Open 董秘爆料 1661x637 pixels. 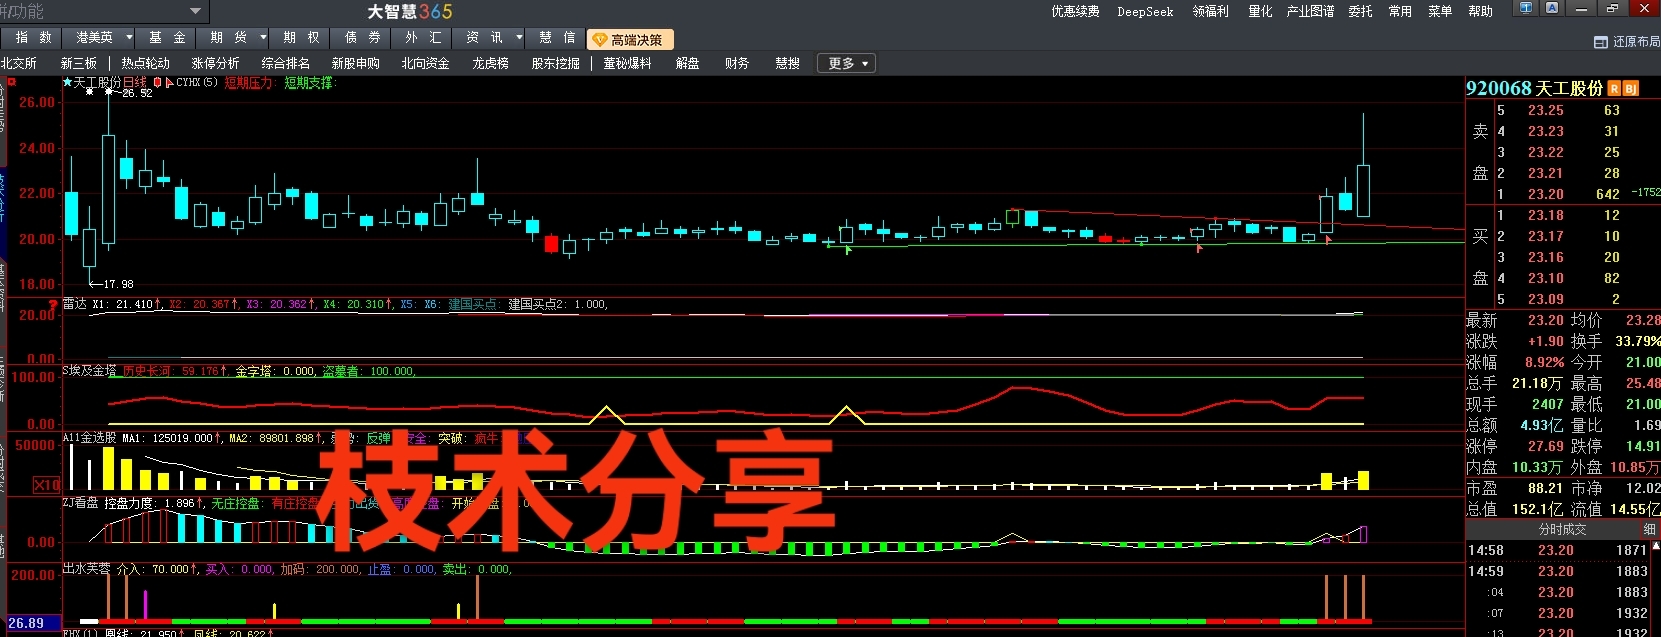[x=627, y=63]
